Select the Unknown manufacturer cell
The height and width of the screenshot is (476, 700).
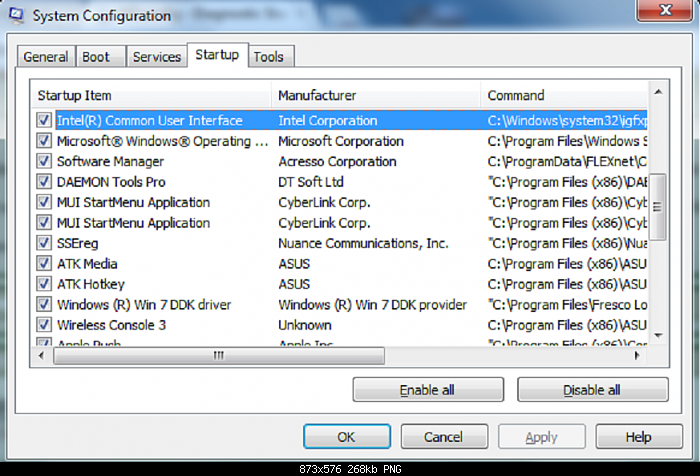point(304,325)
